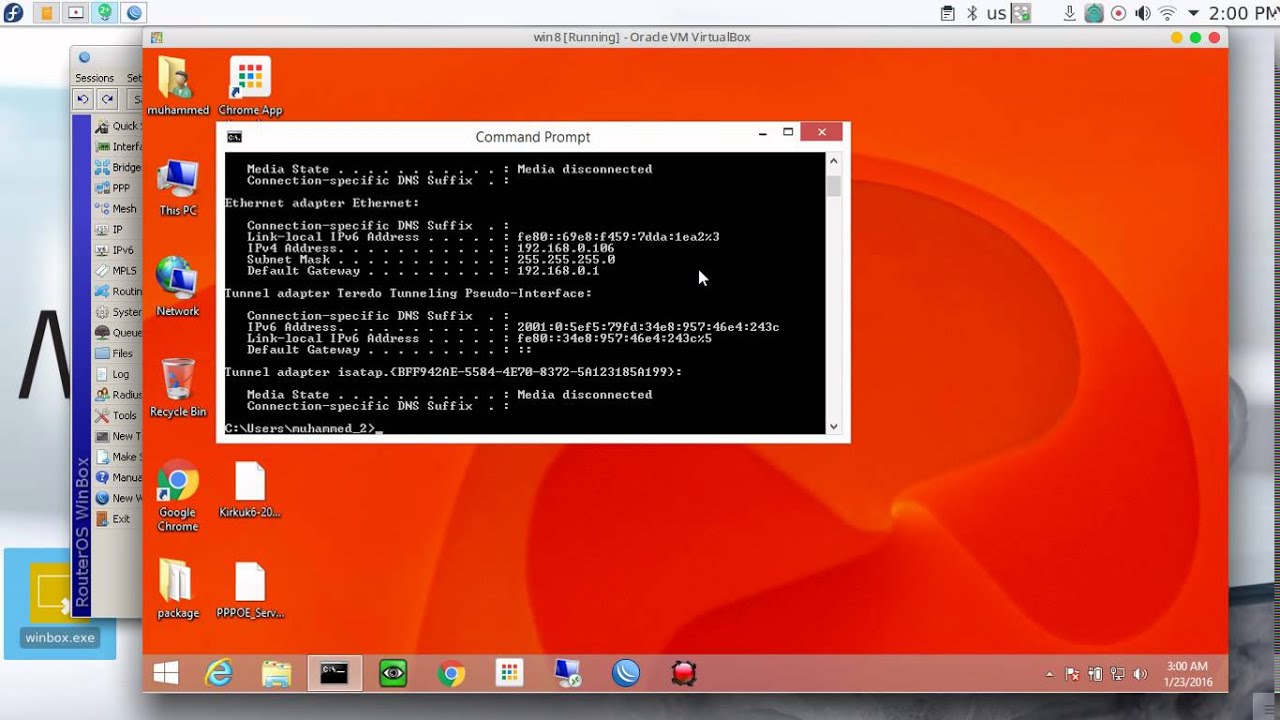Open the clipboard icon in top panel

(x=948, y=13)
